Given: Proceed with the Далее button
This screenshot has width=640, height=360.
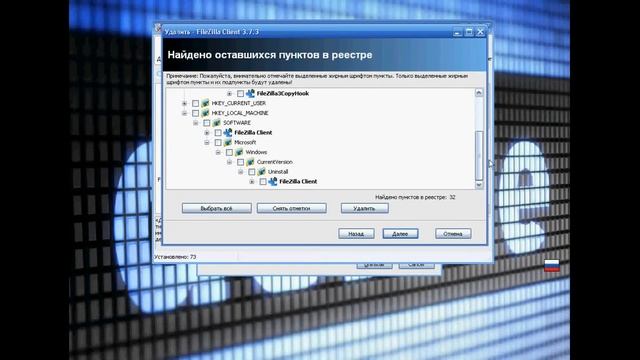Looking at the screenshot, I should (400, 233).
